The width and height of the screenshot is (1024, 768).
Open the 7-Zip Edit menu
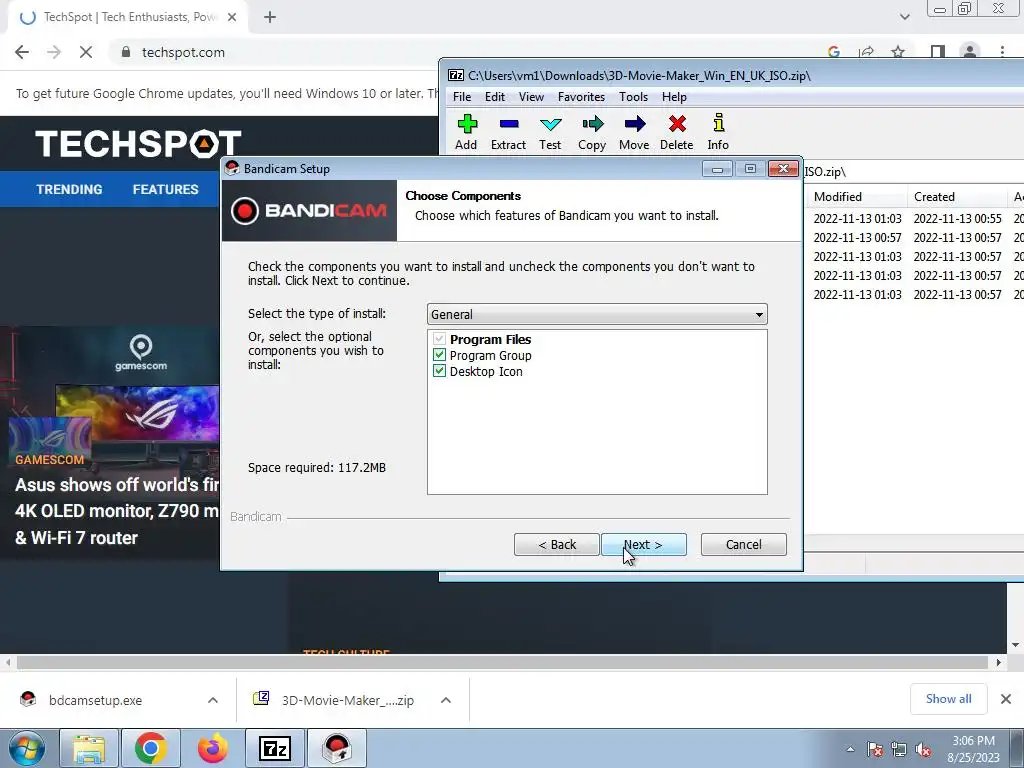click(x=494, y=97)
